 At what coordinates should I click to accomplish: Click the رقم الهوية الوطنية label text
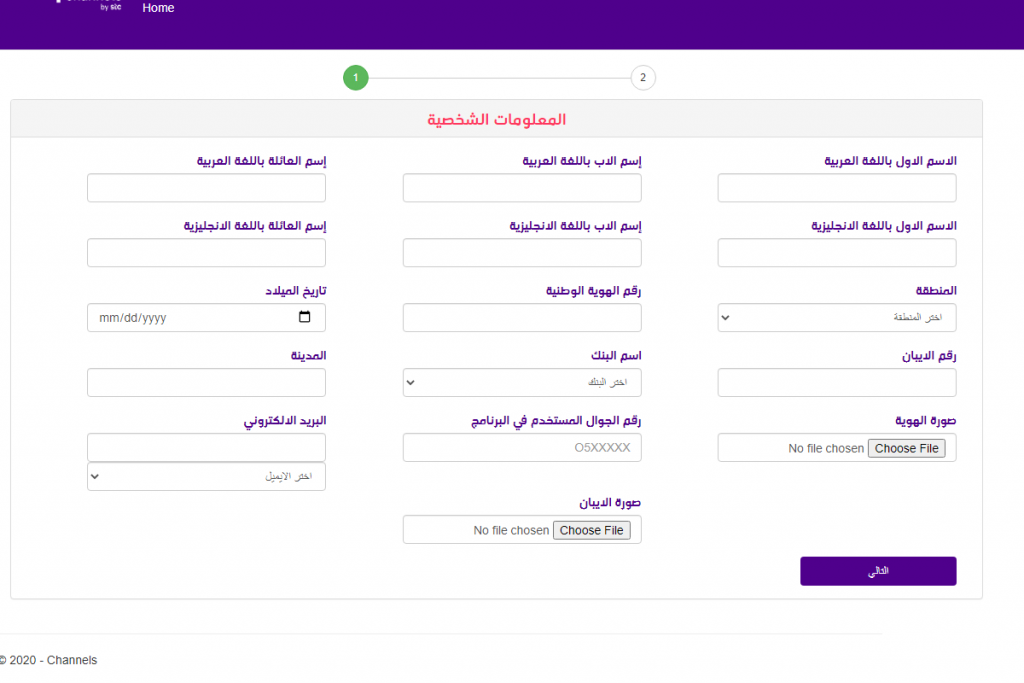(594, 291)
